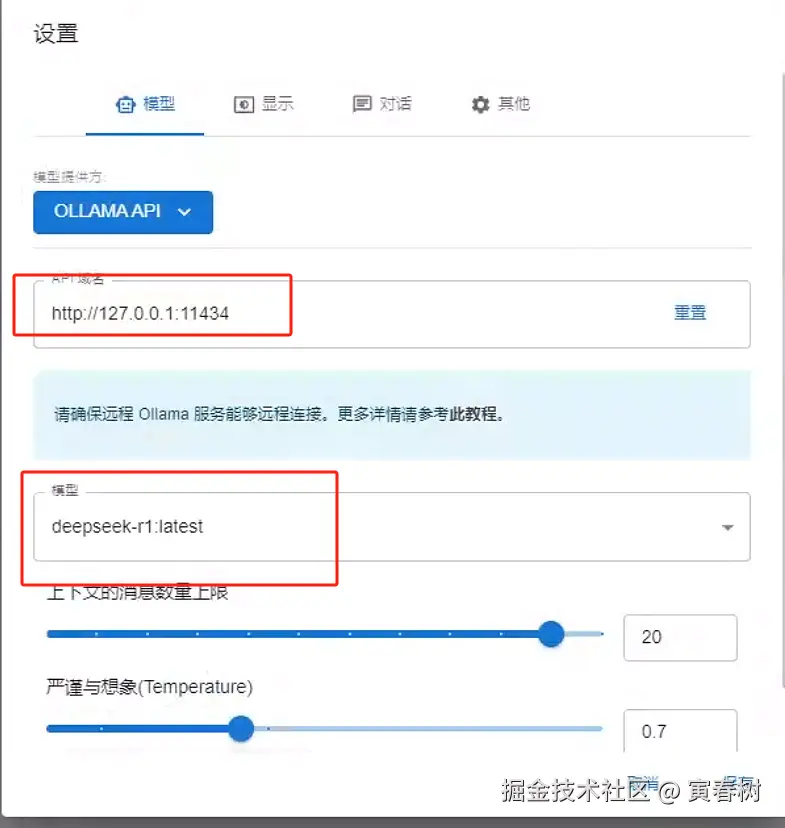Viewport: 785px width, 828px height.
Task: Open the deepseek-r1:latest model dropdown
Action: click(x=392, y=526)
